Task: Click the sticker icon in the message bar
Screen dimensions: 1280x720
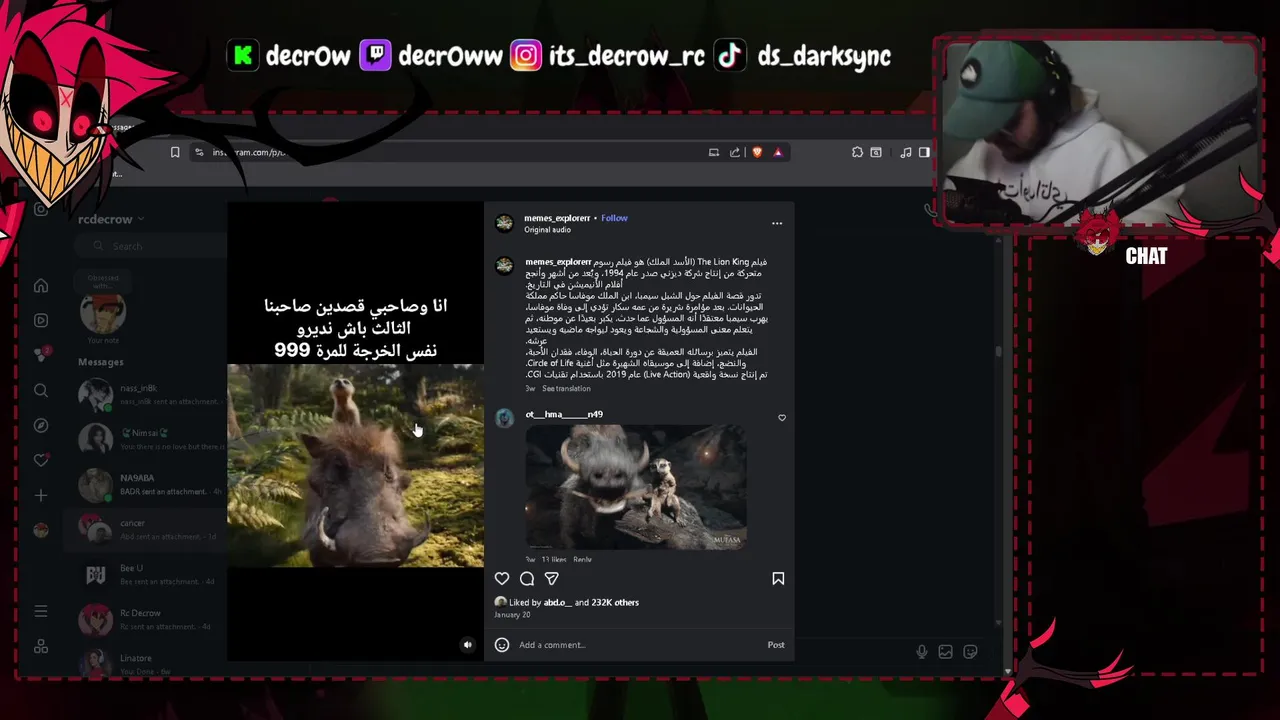Action: [x=970, y=652]
